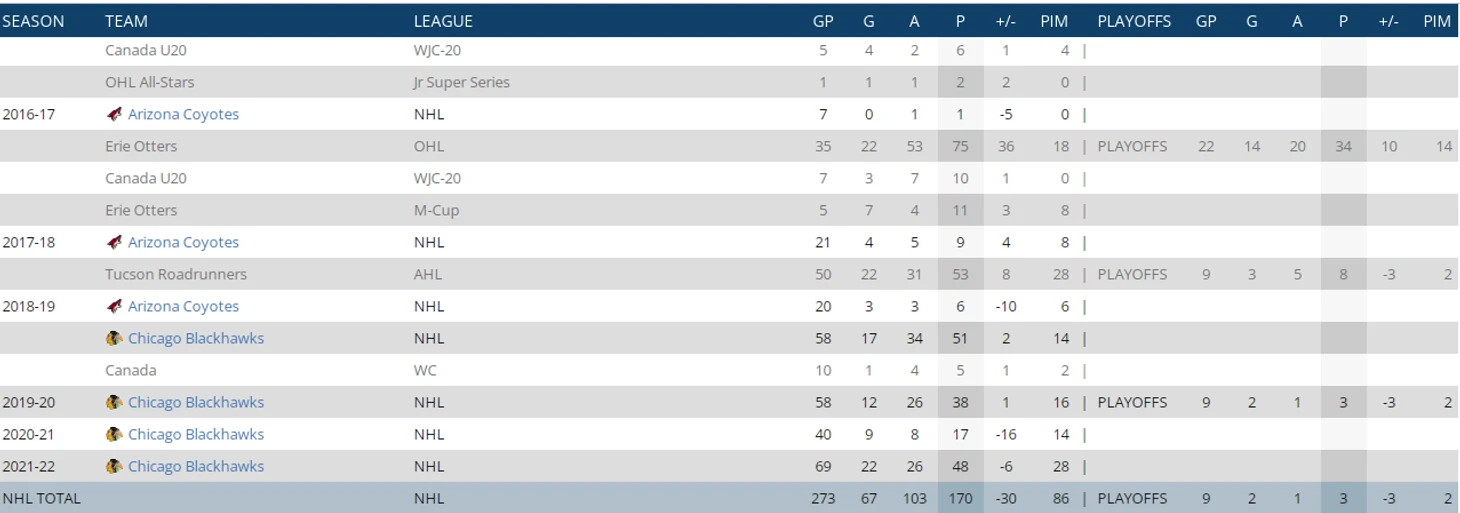The height and width of the screenshot is (513, 1460).
Task: Click the Erie Otters OHL row
Action: click(x=730, y=146)
